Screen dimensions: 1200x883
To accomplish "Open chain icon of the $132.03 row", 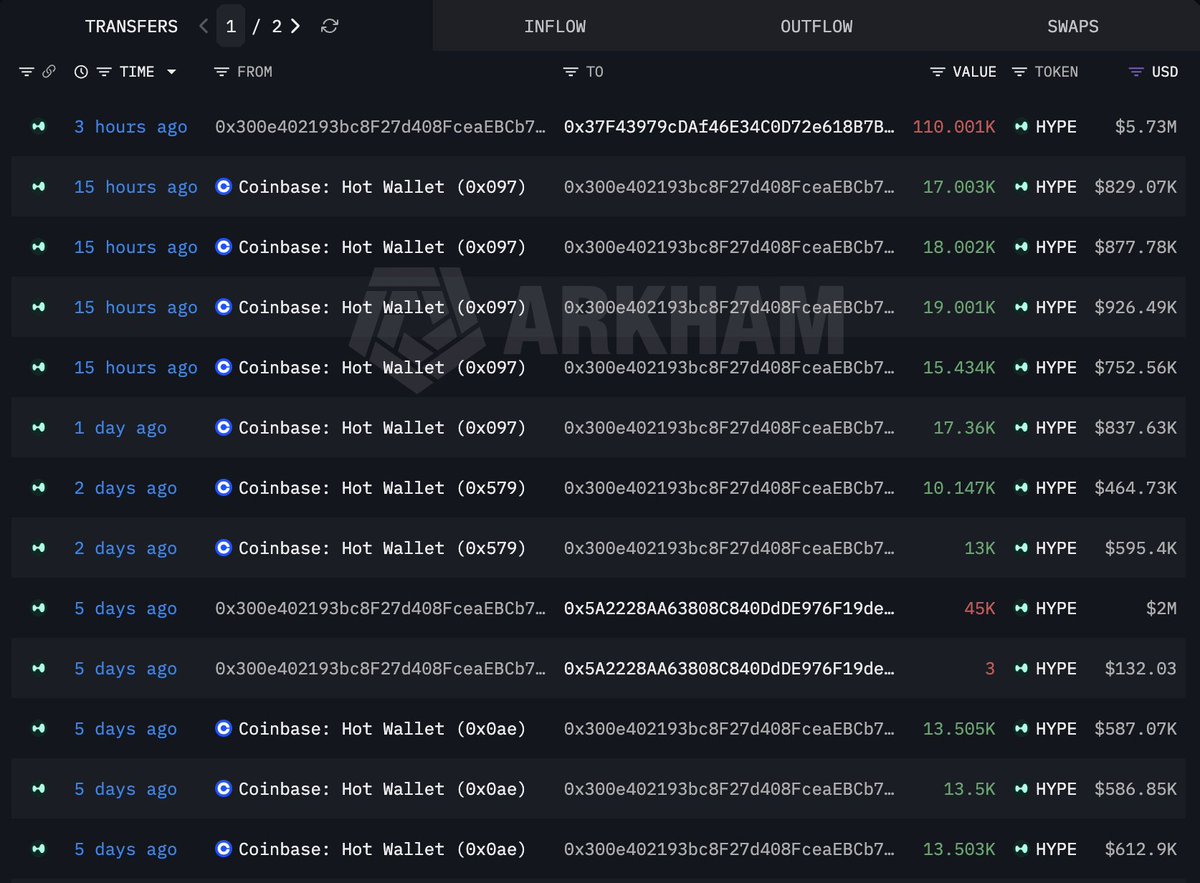I will pos(38,668).
